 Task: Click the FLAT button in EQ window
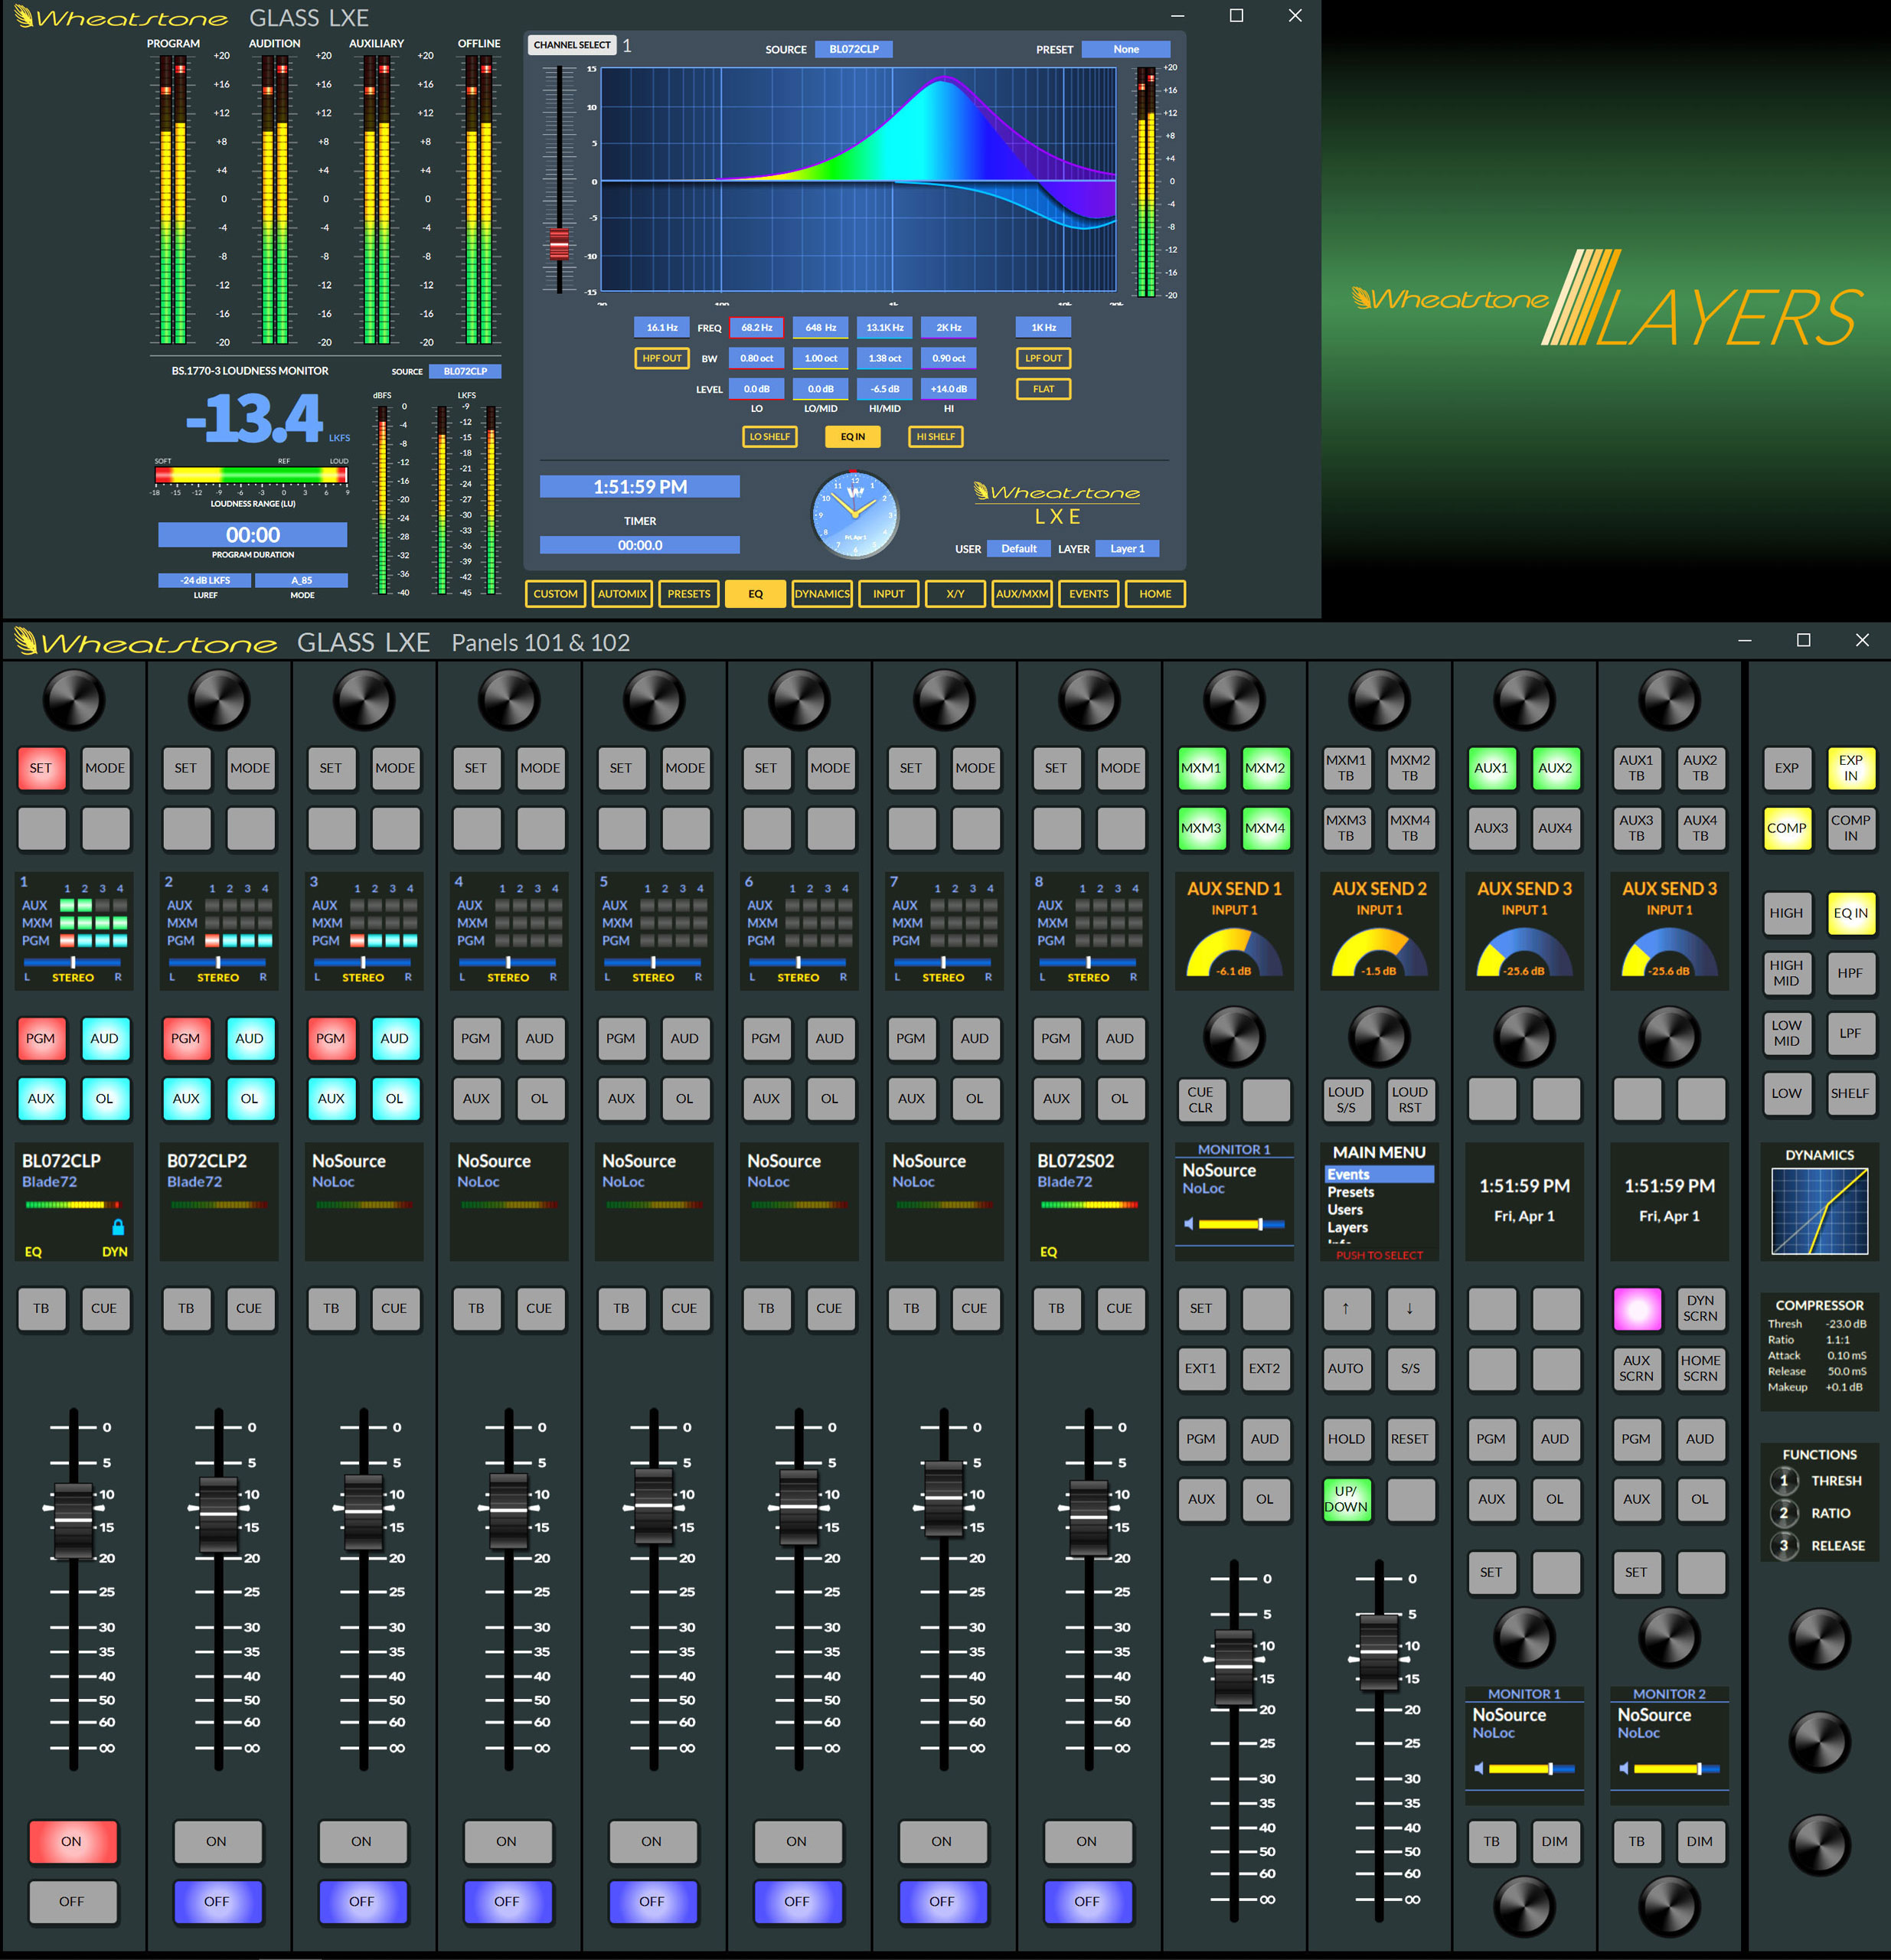coord(1043,389)
